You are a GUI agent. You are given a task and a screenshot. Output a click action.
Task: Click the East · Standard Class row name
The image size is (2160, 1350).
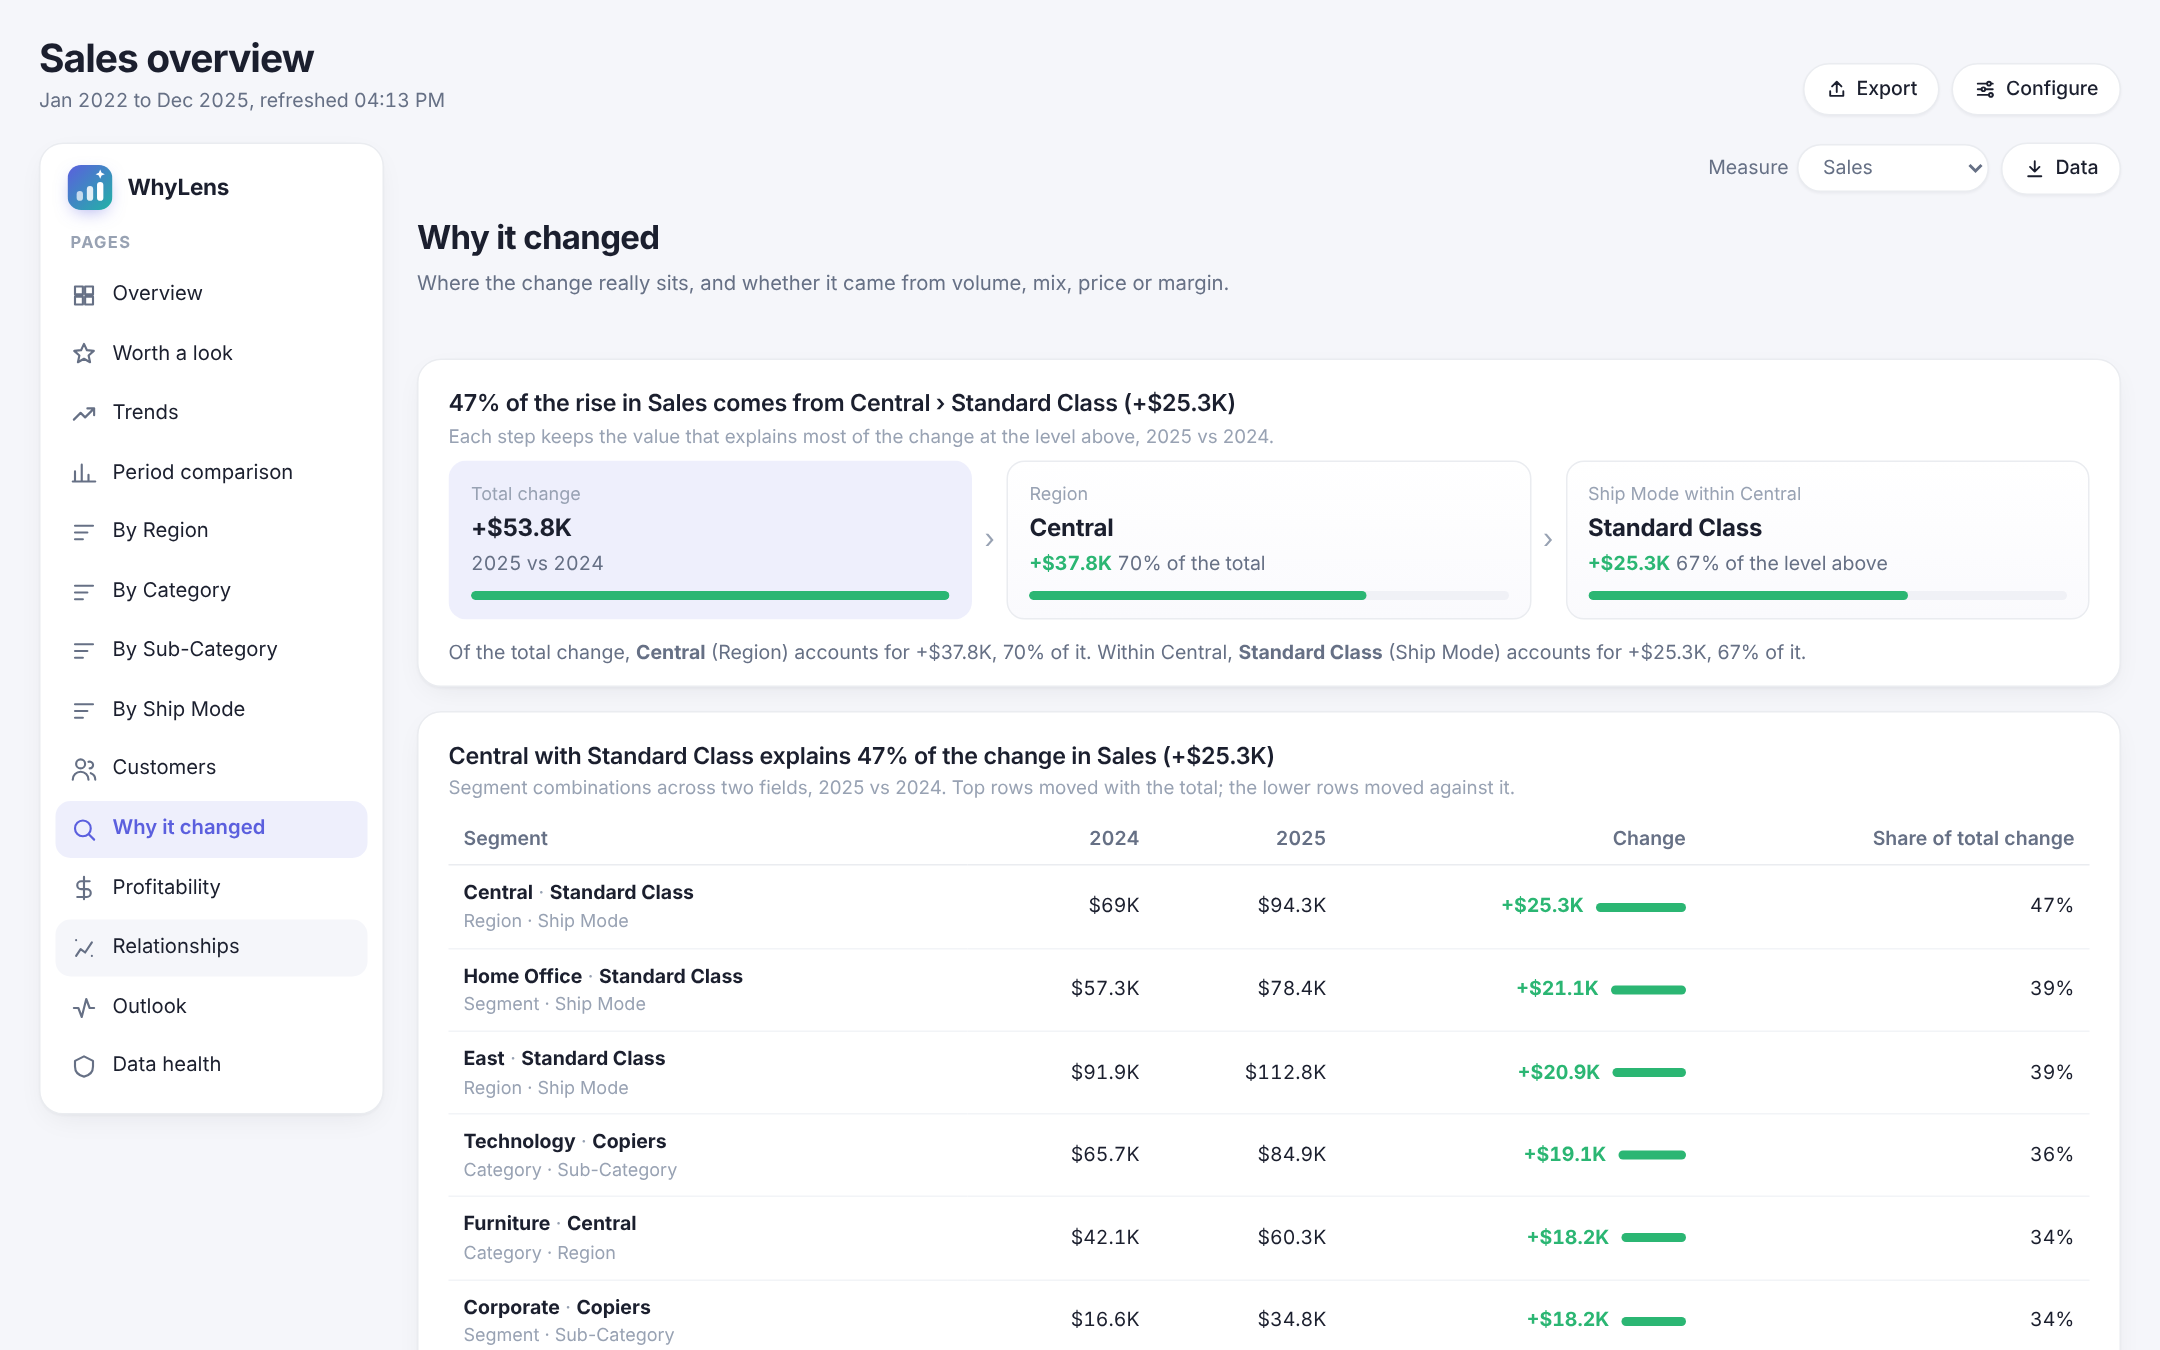click(x=564, y=1058)
